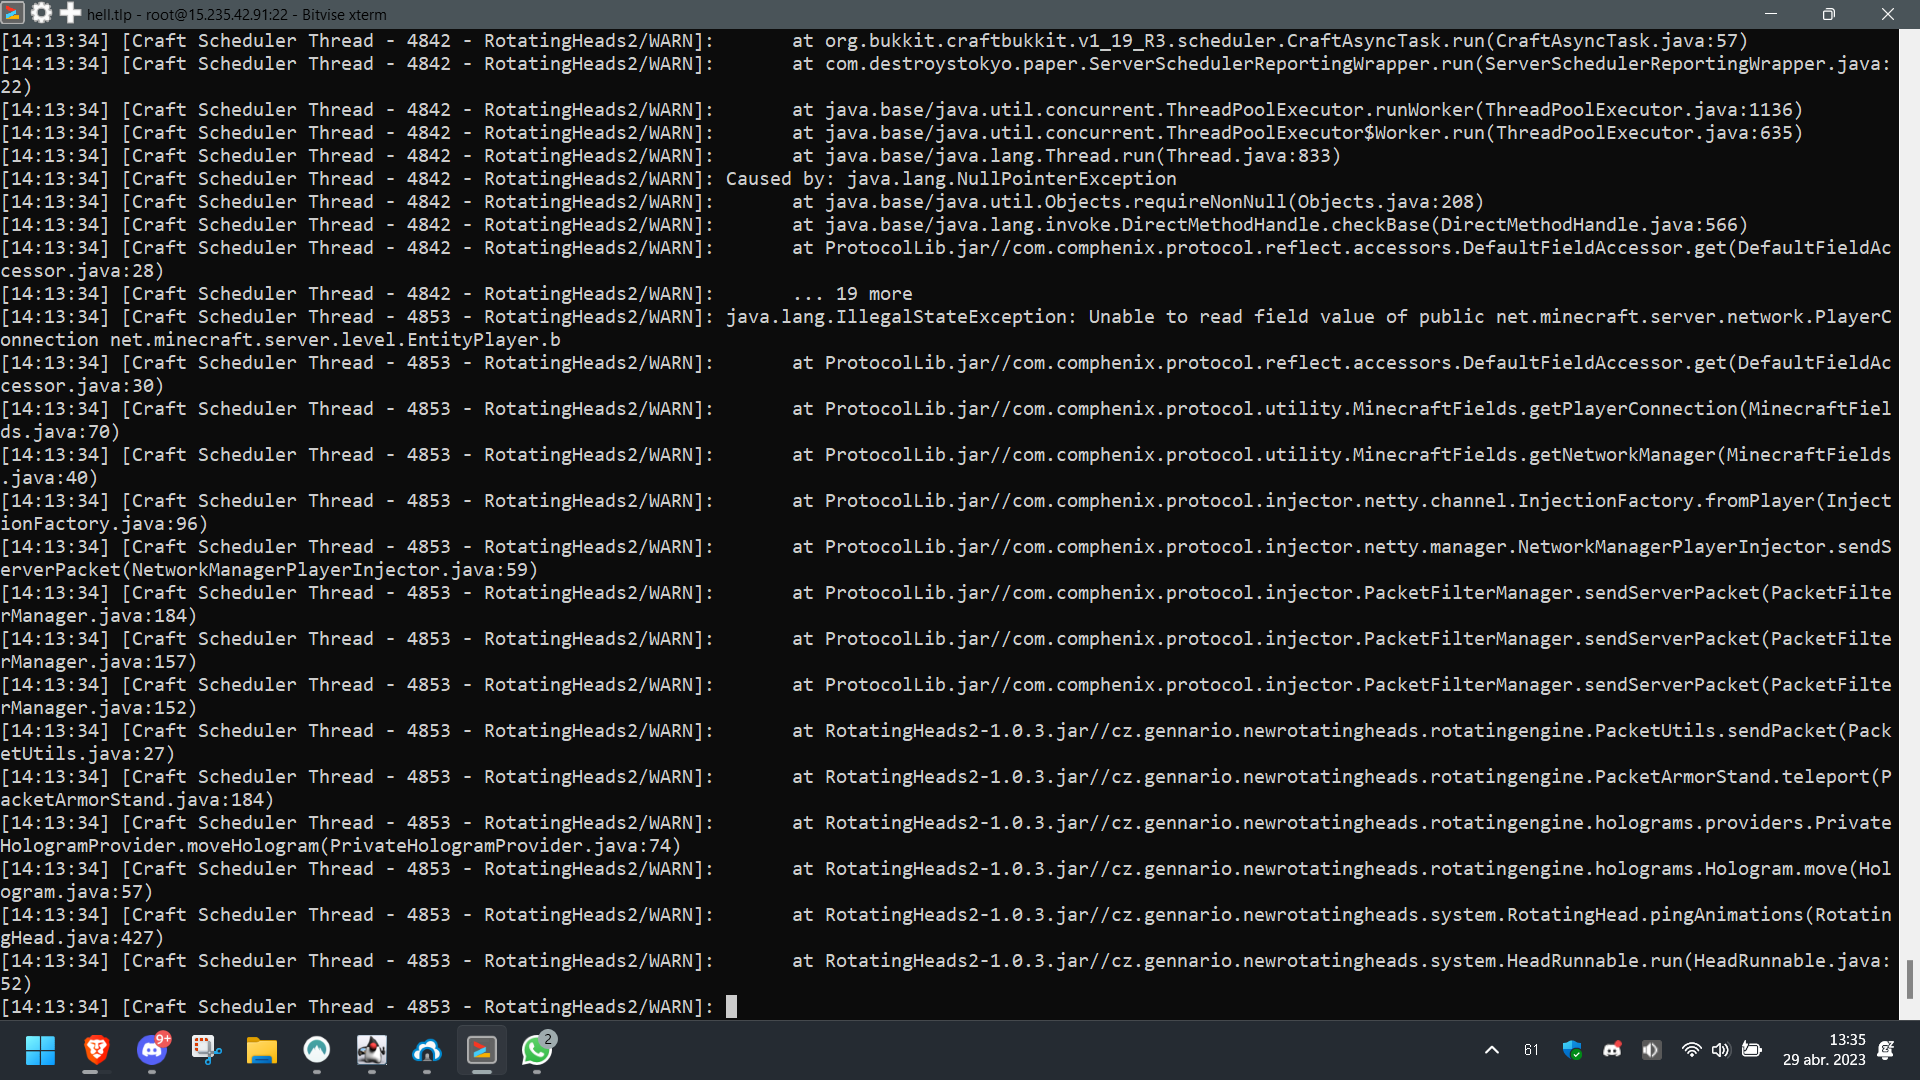Open File Explorer folder icon
Screen dimensions: 1920x1080
coord(262,1050)
